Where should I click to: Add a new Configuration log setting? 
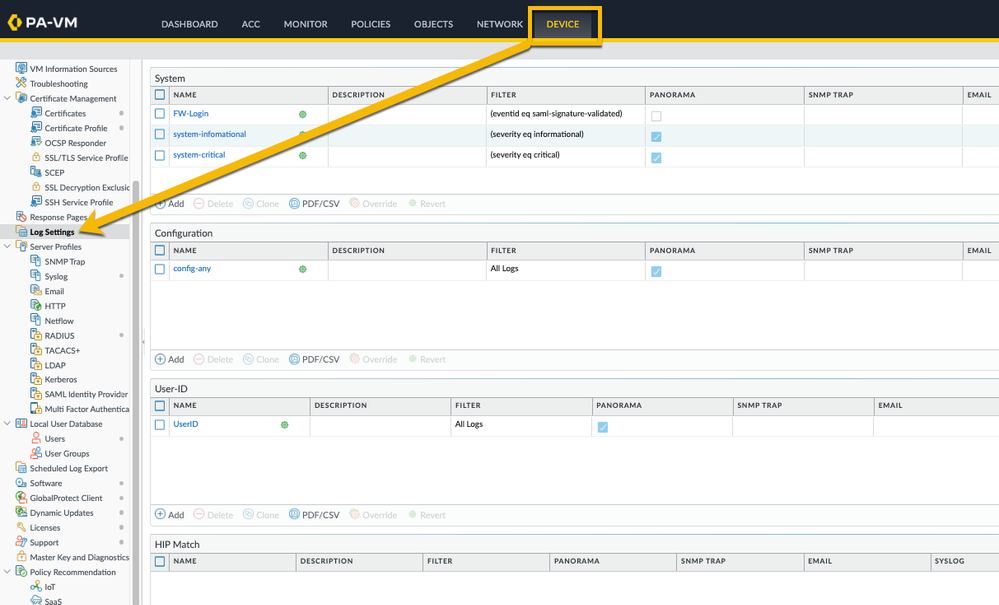(x=169, y=359)
